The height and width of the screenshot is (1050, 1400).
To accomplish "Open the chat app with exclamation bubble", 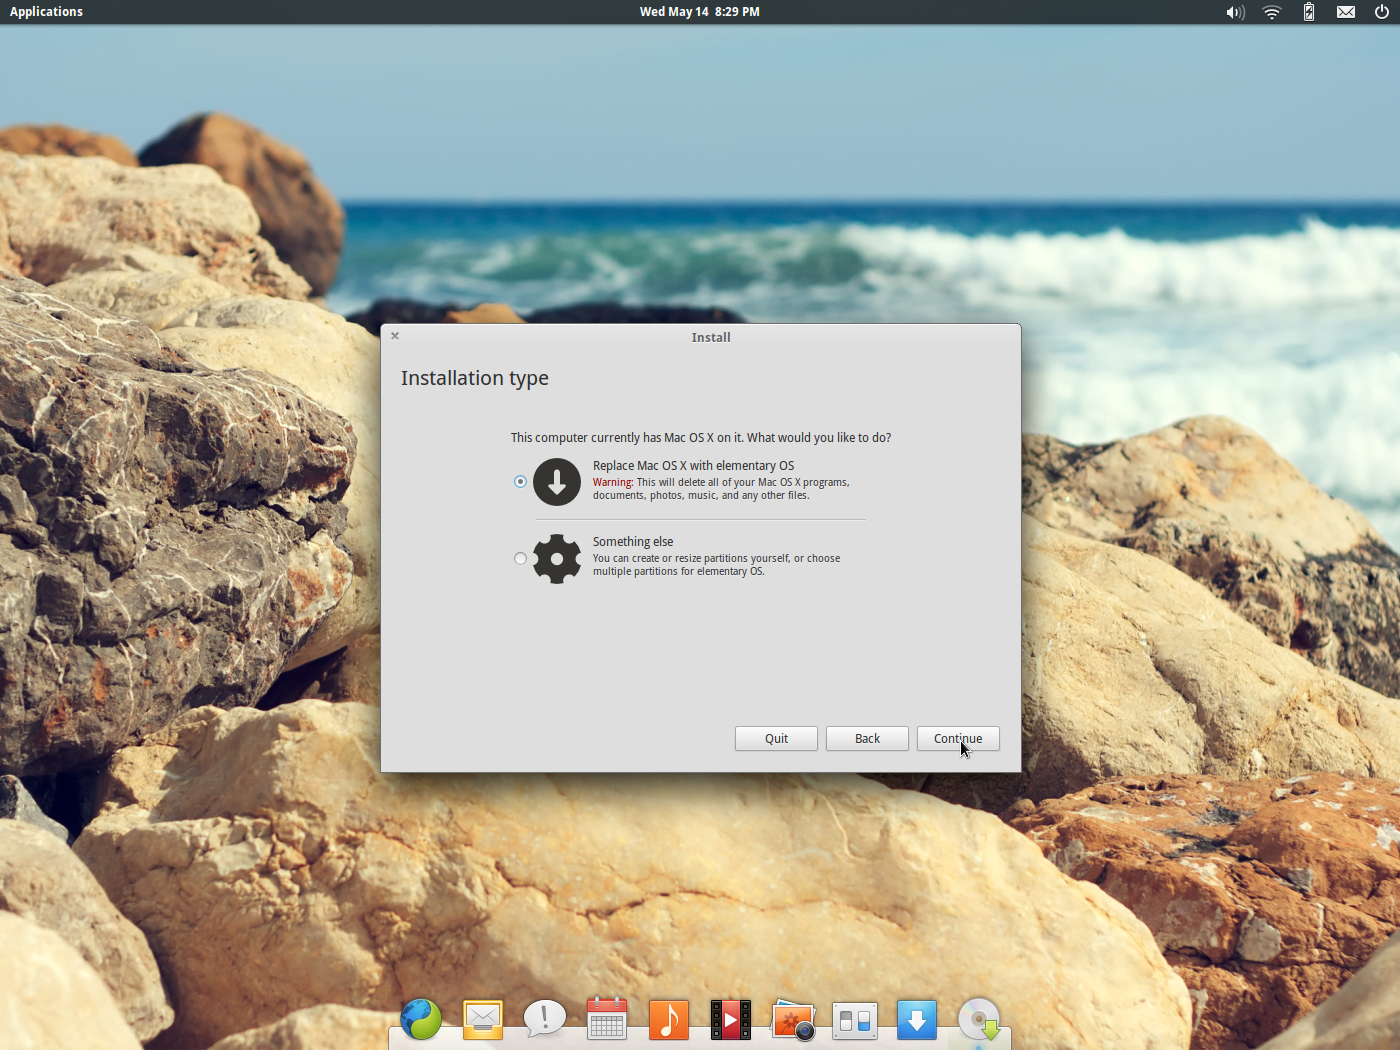I will click(x=545, y=1020).
